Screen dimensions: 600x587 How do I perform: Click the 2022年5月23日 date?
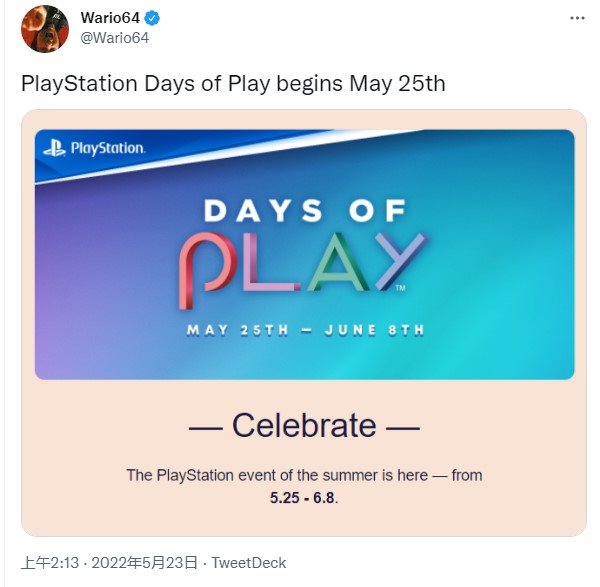tap(145, 563)
